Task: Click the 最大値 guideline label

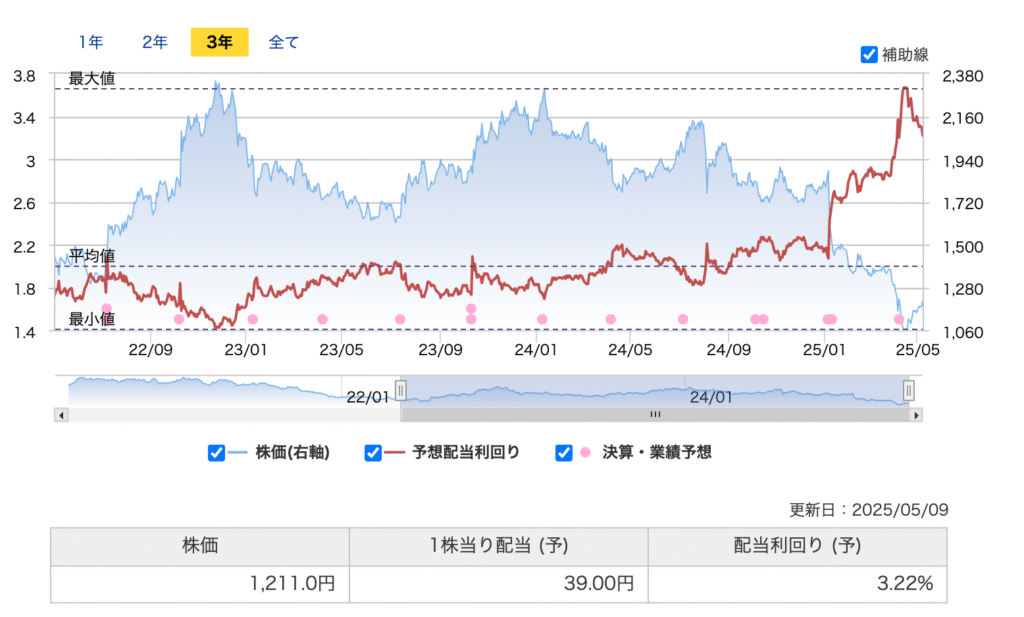Action: coord(92,78)
